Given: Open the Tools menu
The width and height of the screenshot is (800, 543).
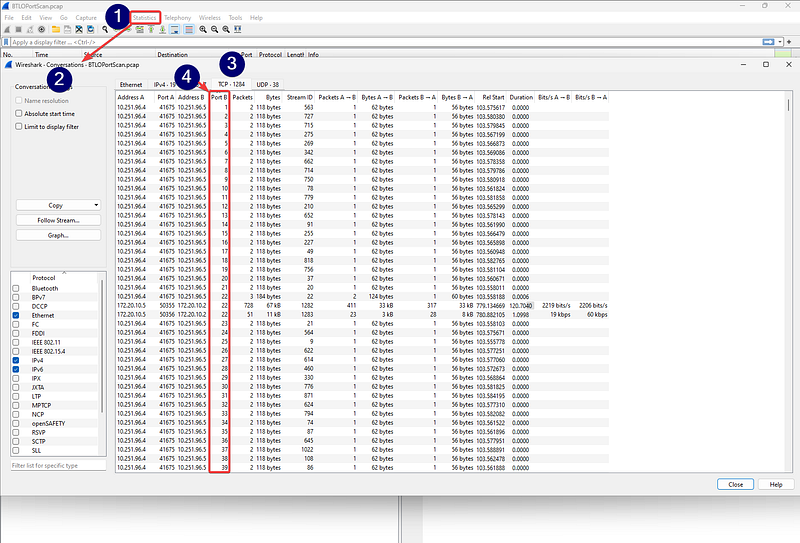Looking at the screenshot, I should [235, 17].
